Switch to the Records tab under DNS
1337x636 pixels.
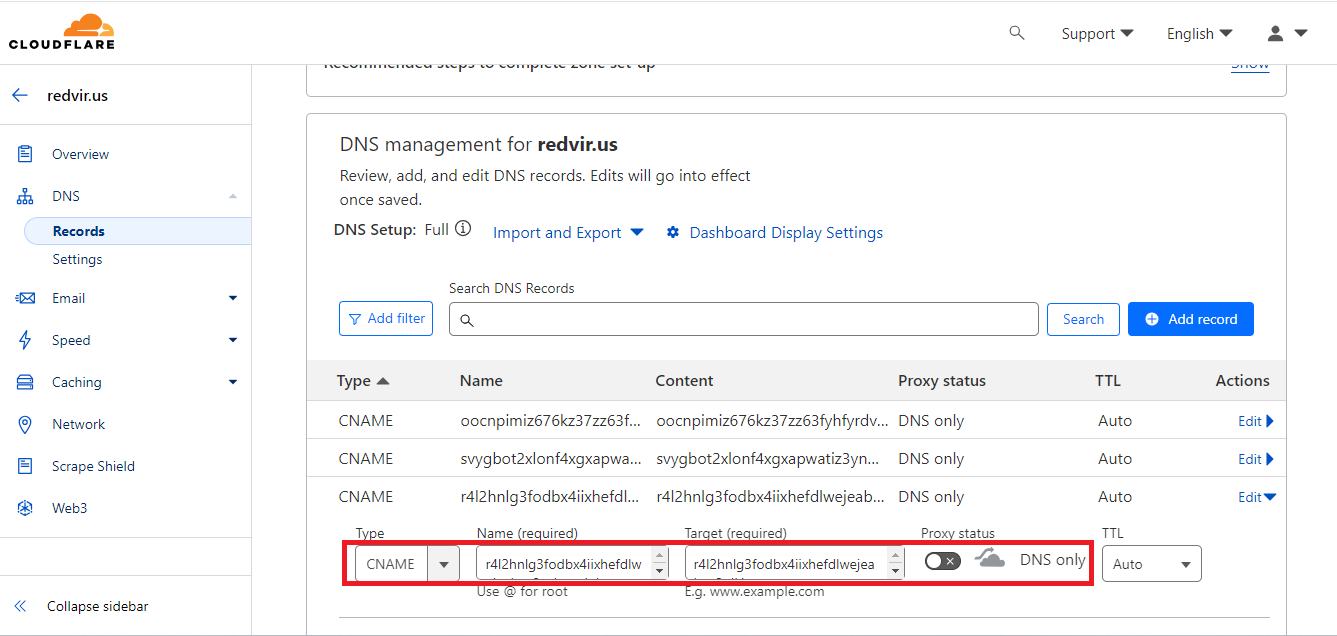point(77,230)
